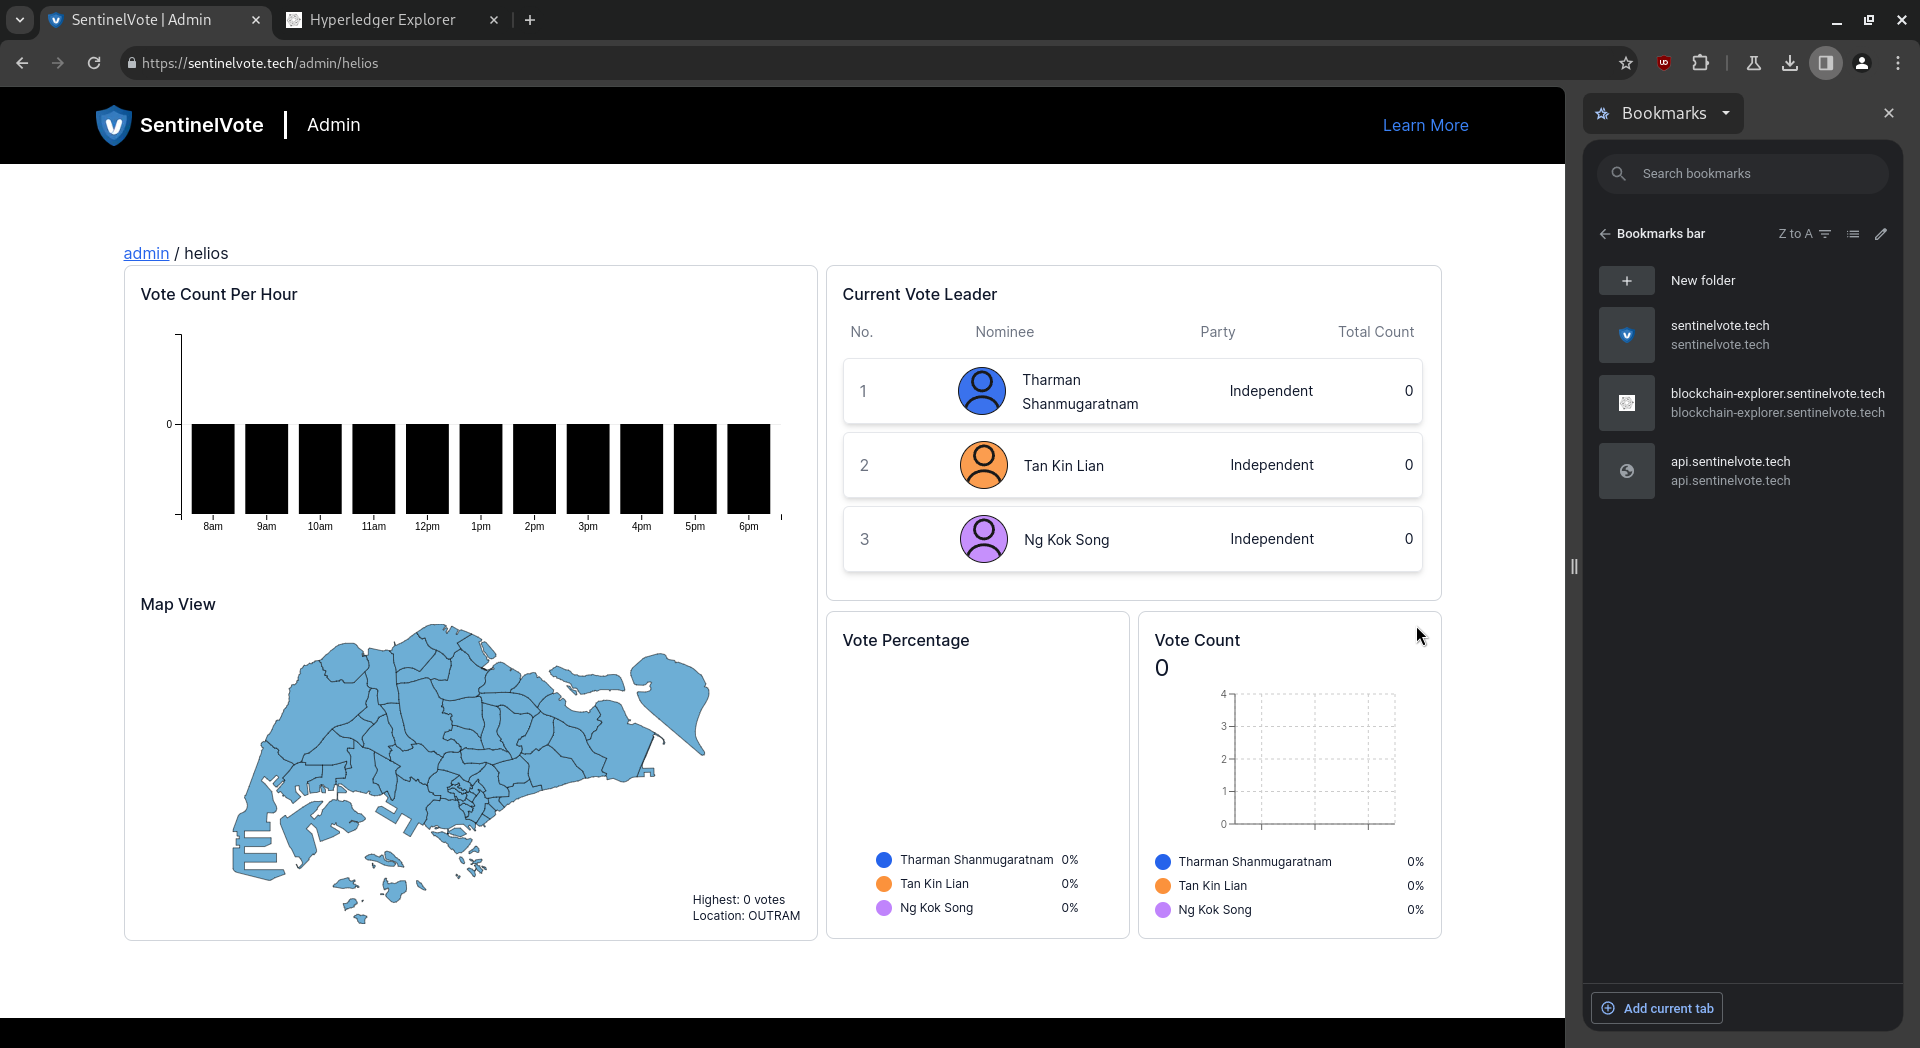Click Tan Kin Lian's orange dot in Vote Count legend
Image resolution: width=1920 pixels, height=1048 pixels.
click(1162, 886)
